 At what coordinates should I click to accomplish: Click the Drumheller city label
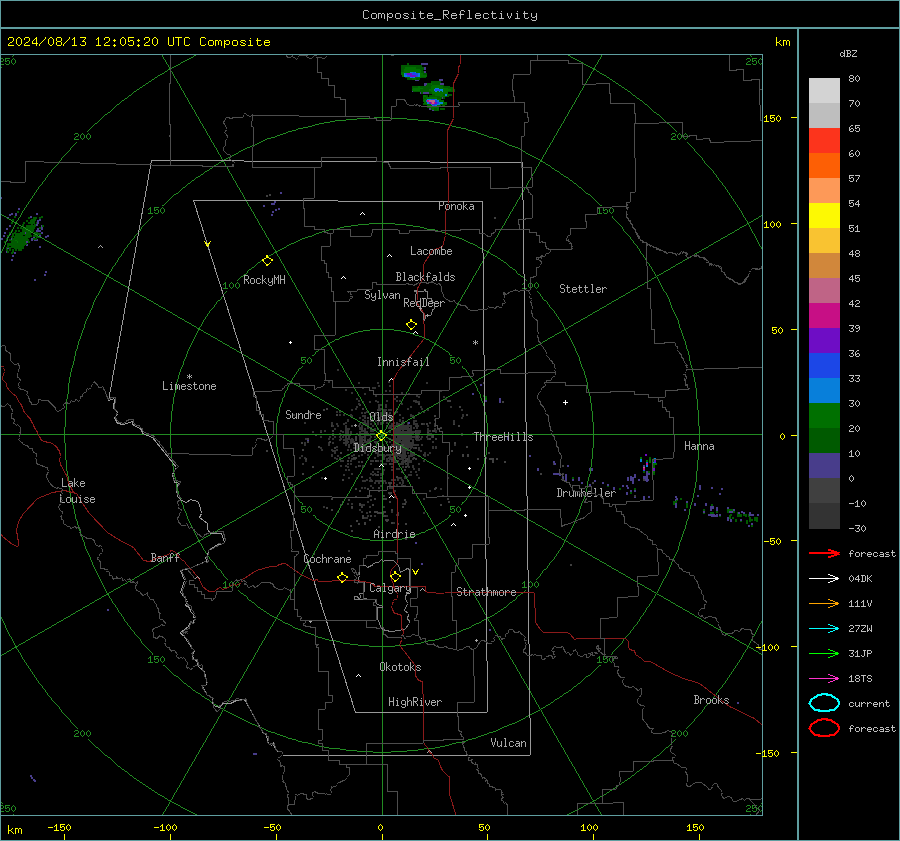point(586,493)
